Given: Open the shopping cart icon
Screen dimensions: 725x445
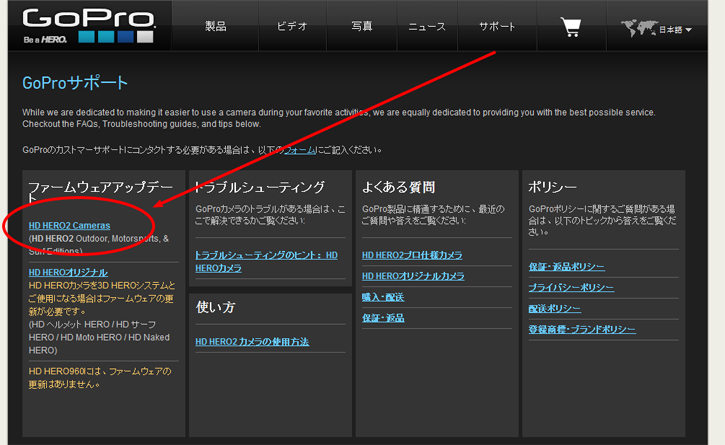Looking at the screenshot, I should coord(571,27).
